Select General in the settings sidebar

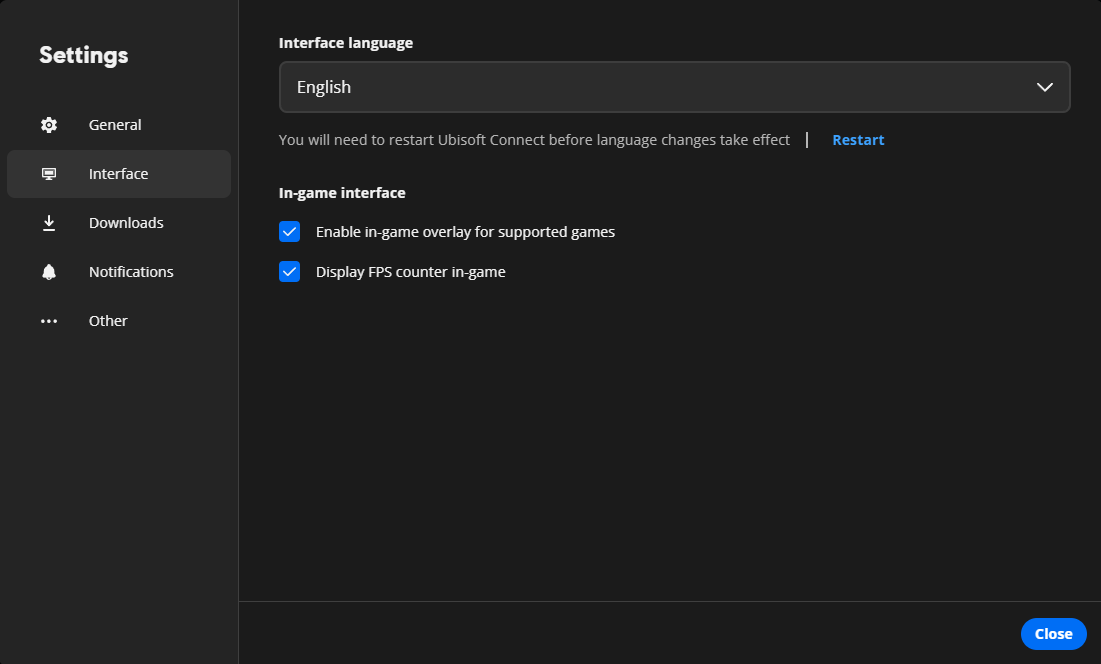(x=114, y=124)
